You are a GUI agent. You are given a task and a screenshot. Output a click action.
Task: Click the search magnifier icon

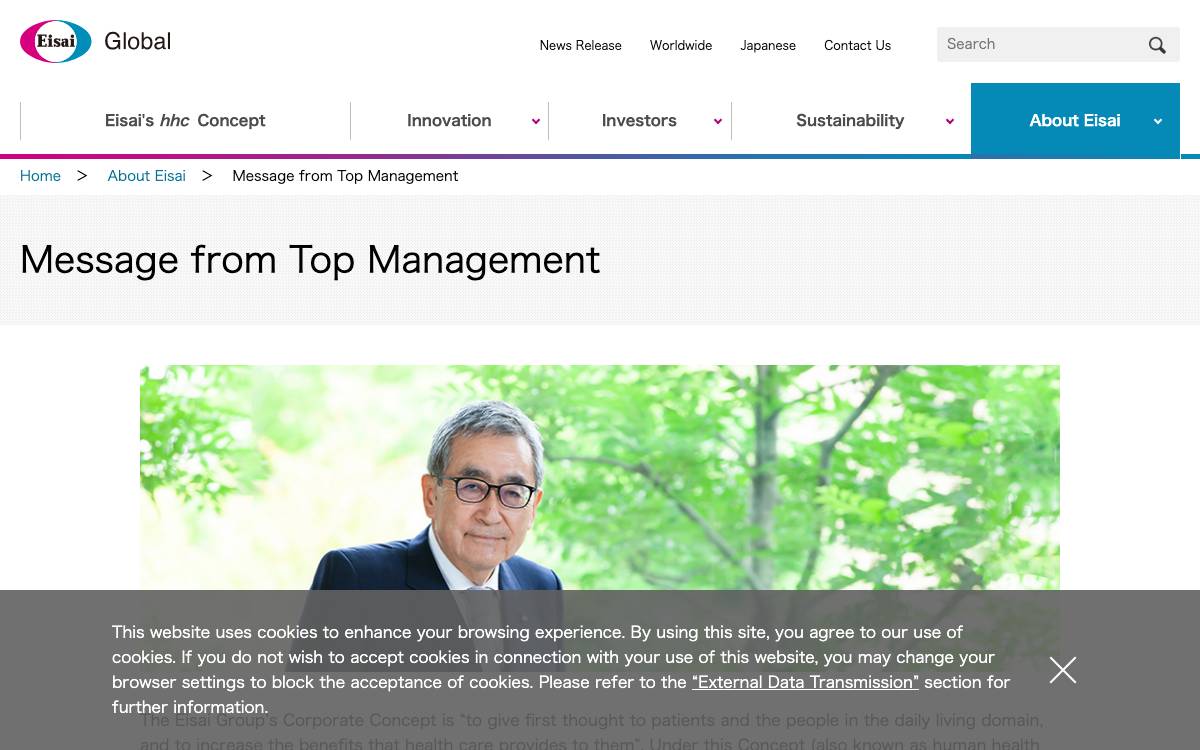pos(1157,45)
